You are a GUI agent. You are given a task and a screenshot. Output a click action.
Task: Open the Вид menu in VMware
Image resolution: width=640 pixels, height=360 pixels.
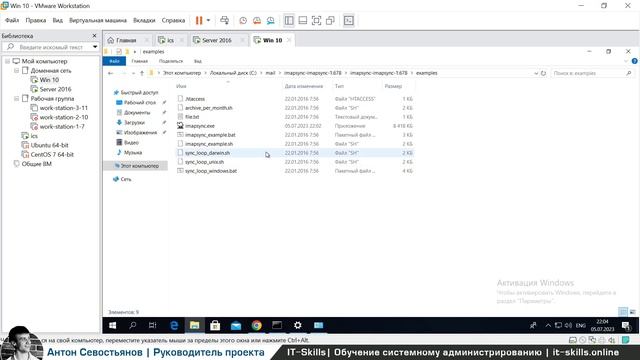(58, 20)
